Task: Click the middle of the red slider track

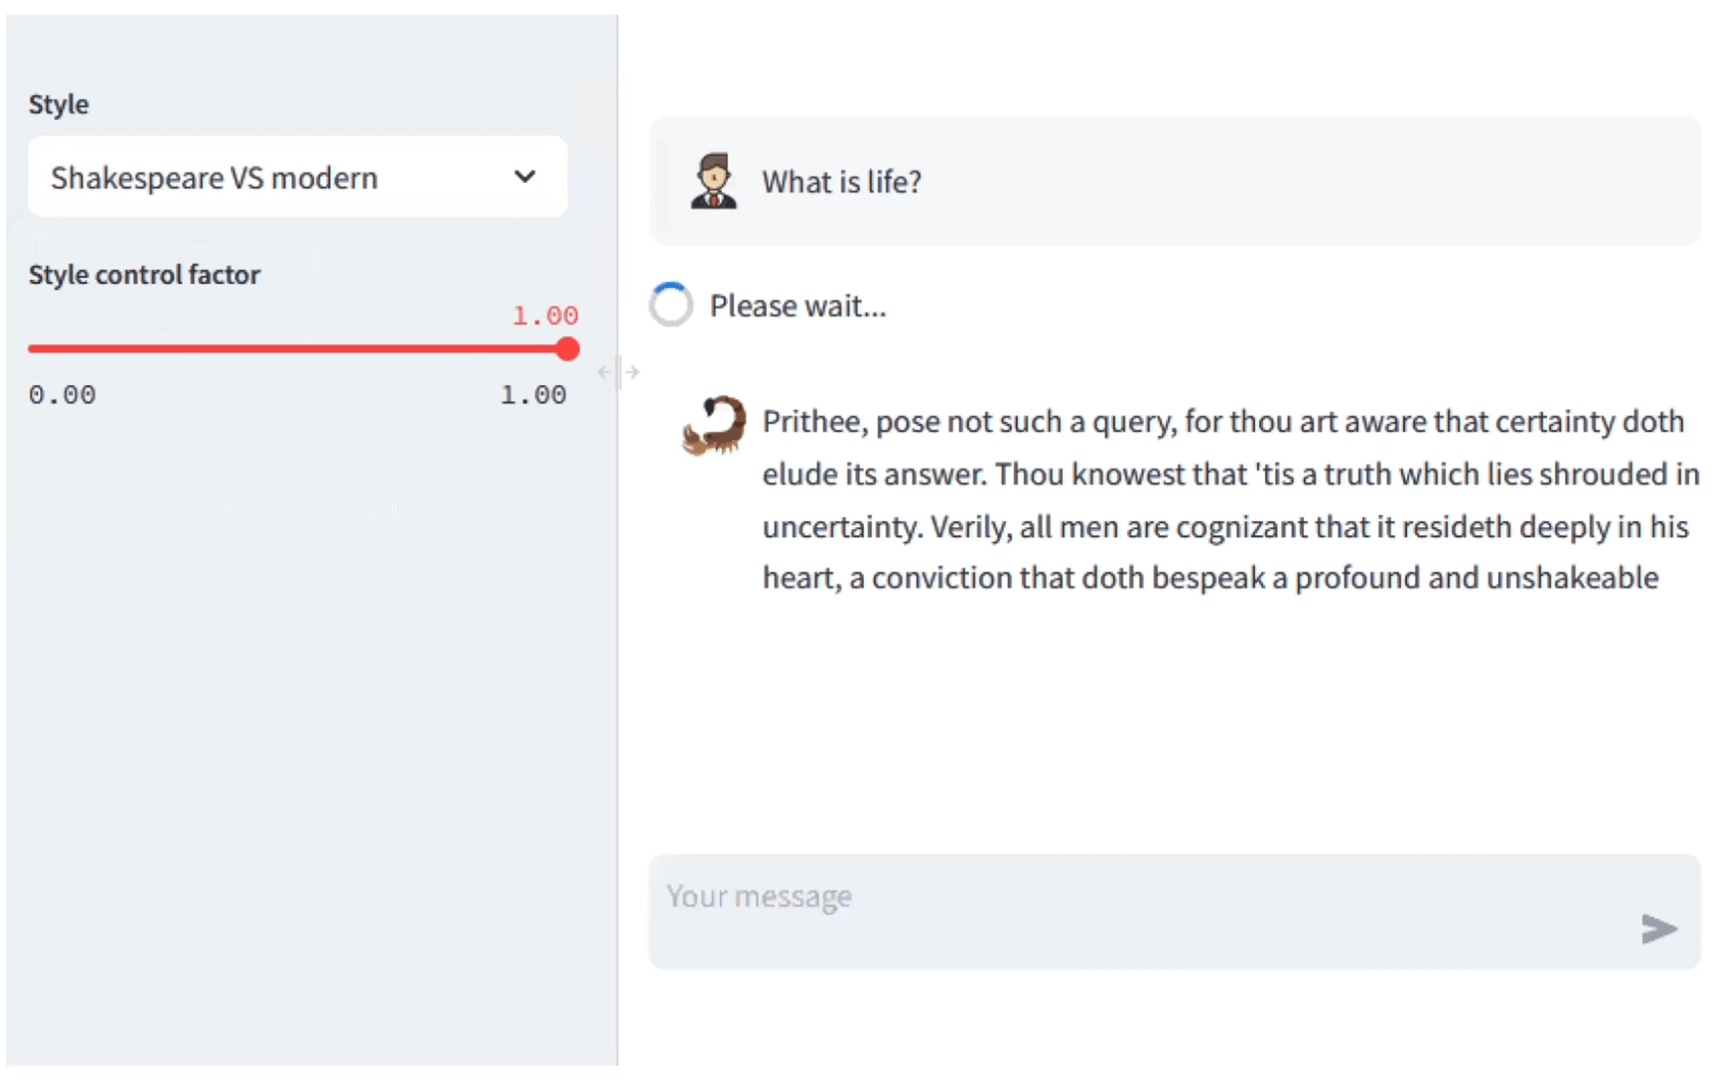Action: click(x=298, y=349)
